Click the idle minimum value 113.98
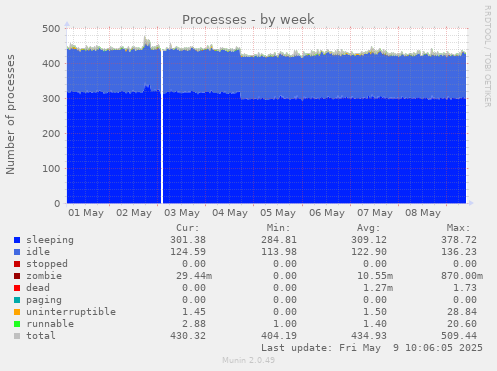This screenshot has height=371, width=497. point(279,252)
